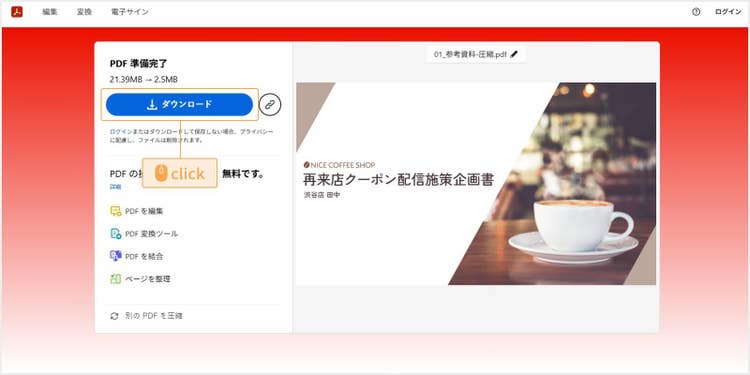
Task: Open the PDF 変換ツール link
Action: coord(152,234)
